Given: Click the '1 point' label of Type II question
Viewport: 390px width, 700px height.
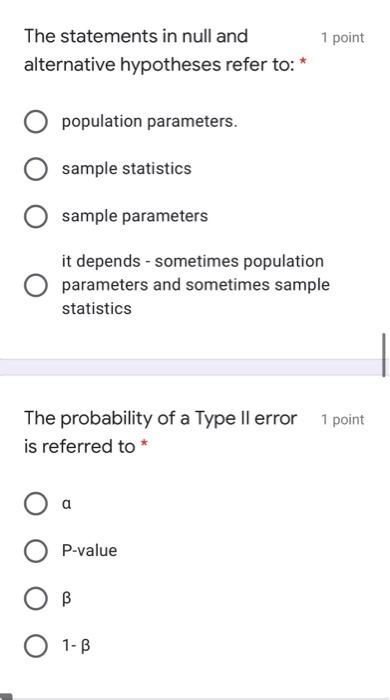Looking at the screenshot, I should click(343, 420).
